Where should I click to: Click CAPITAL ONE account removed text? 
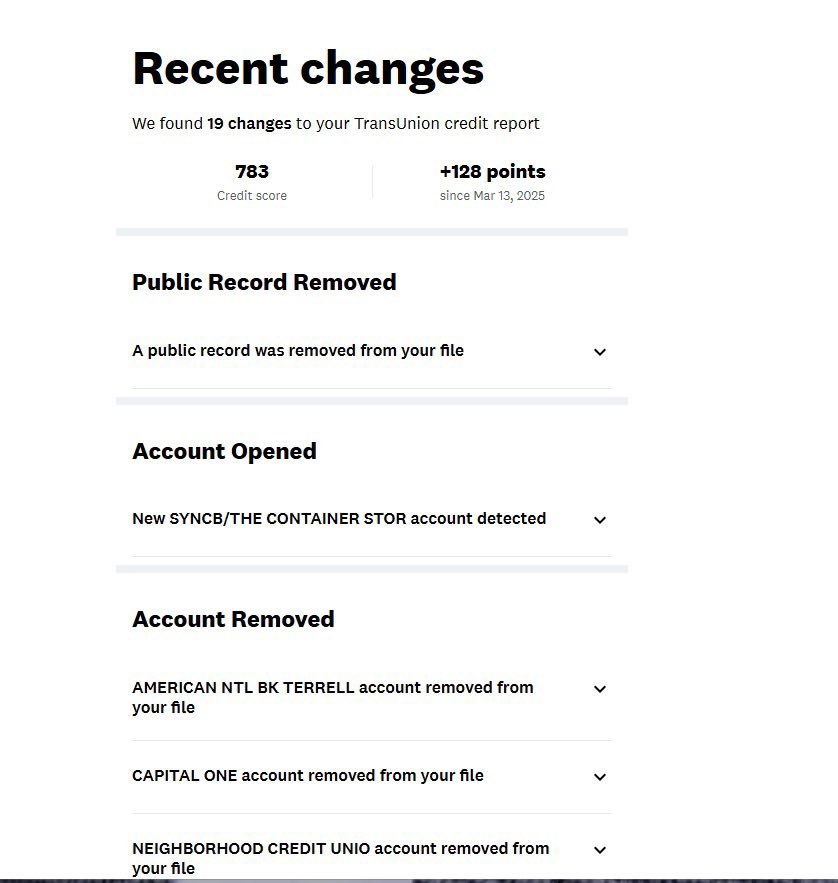coord(307,776)
